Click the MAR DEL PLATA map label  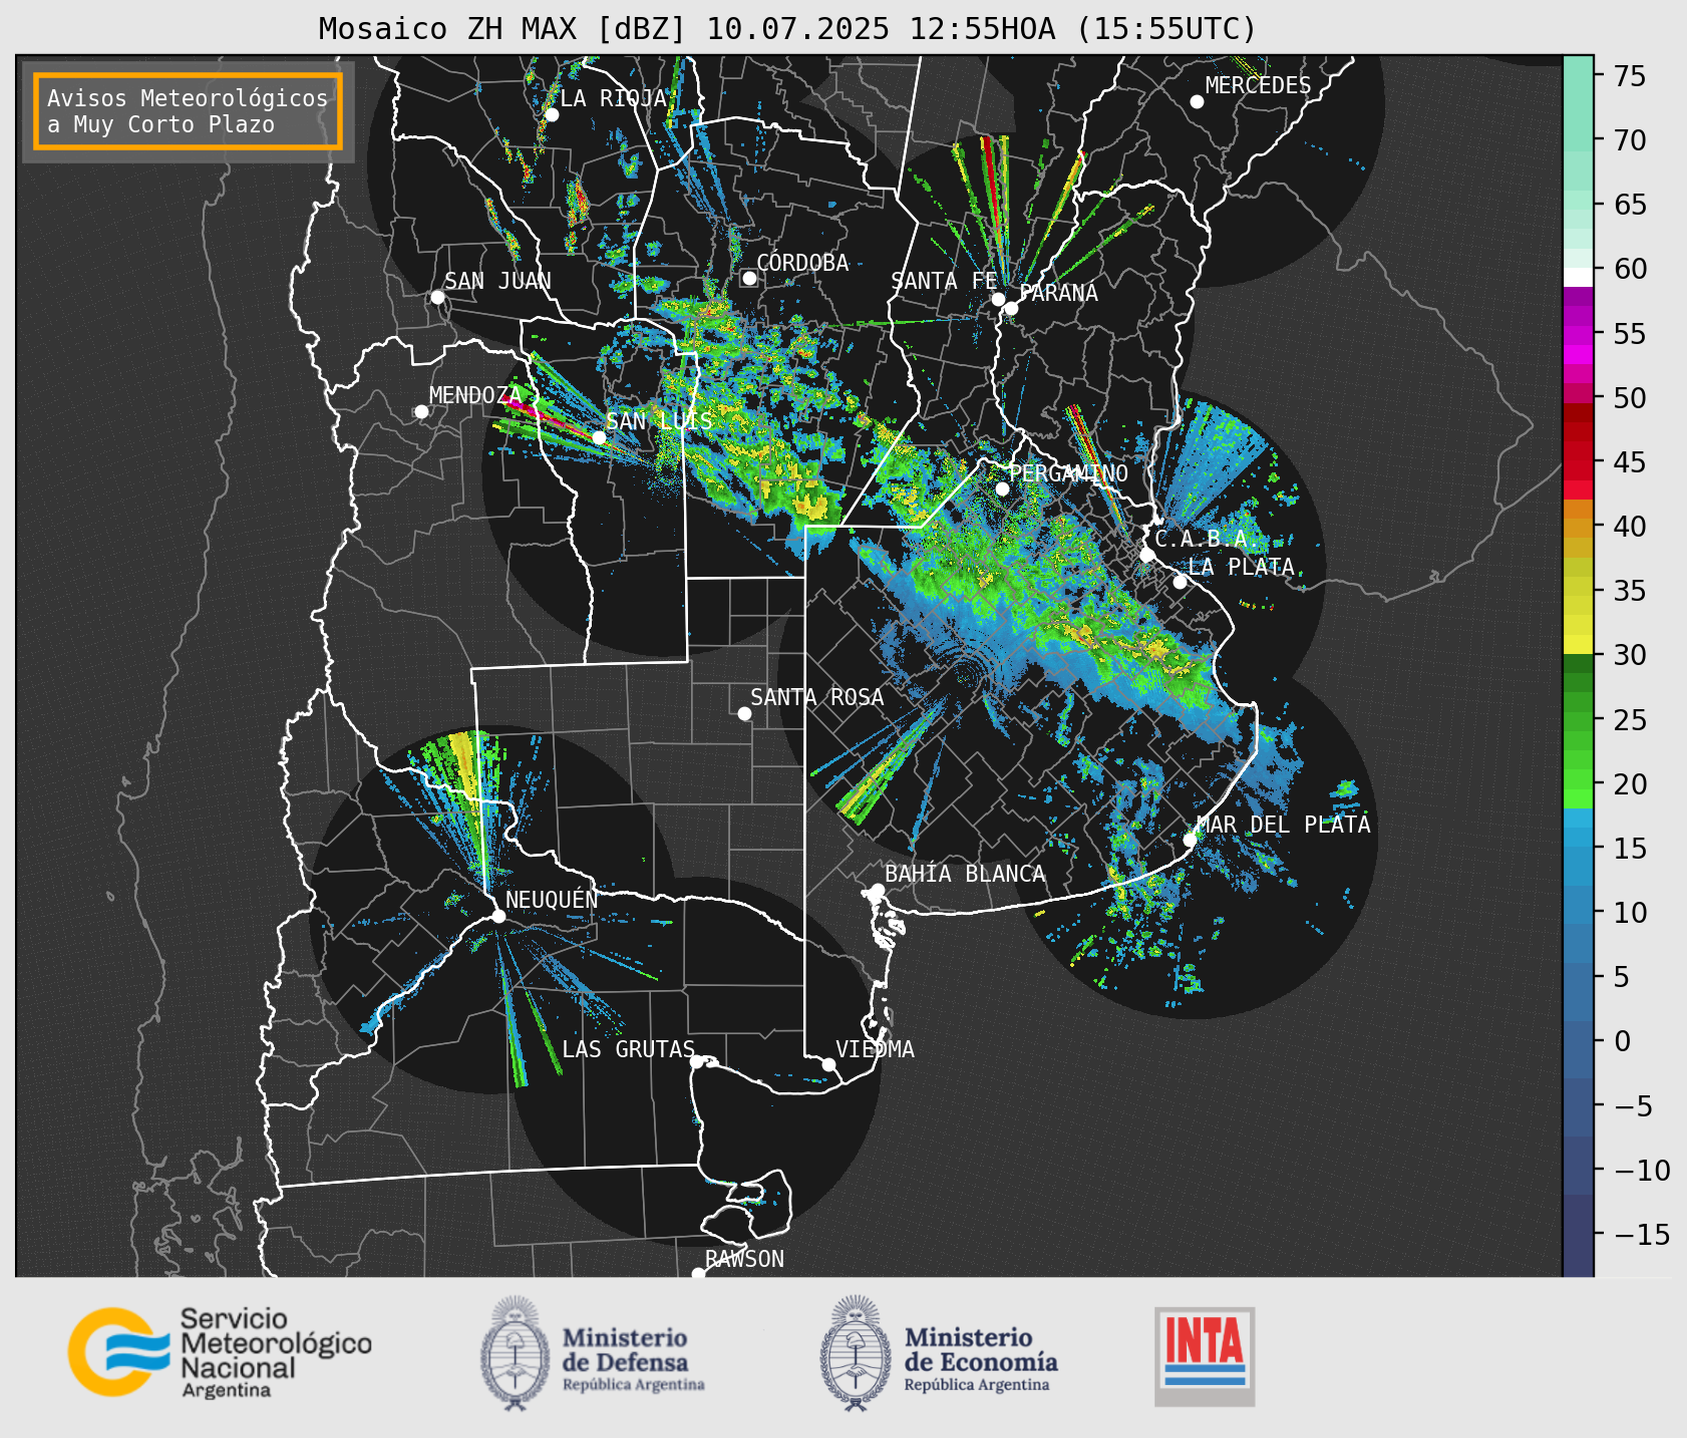click(1284, 825)
